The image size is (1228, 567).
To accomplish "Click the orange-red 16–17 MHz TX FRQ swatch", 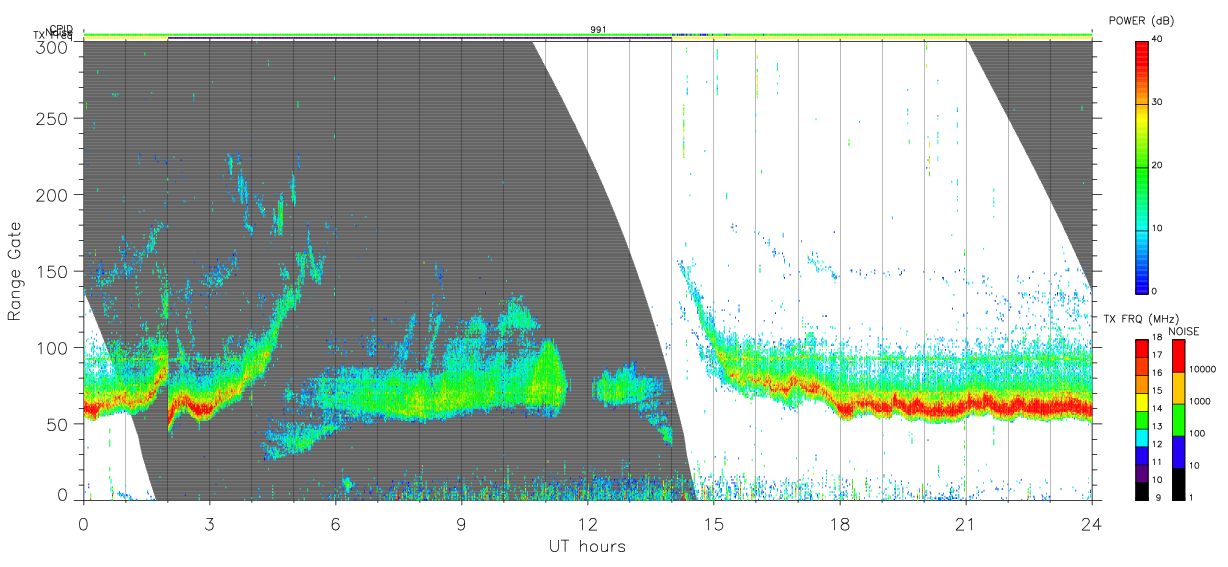I will [x=1141, y=364].
